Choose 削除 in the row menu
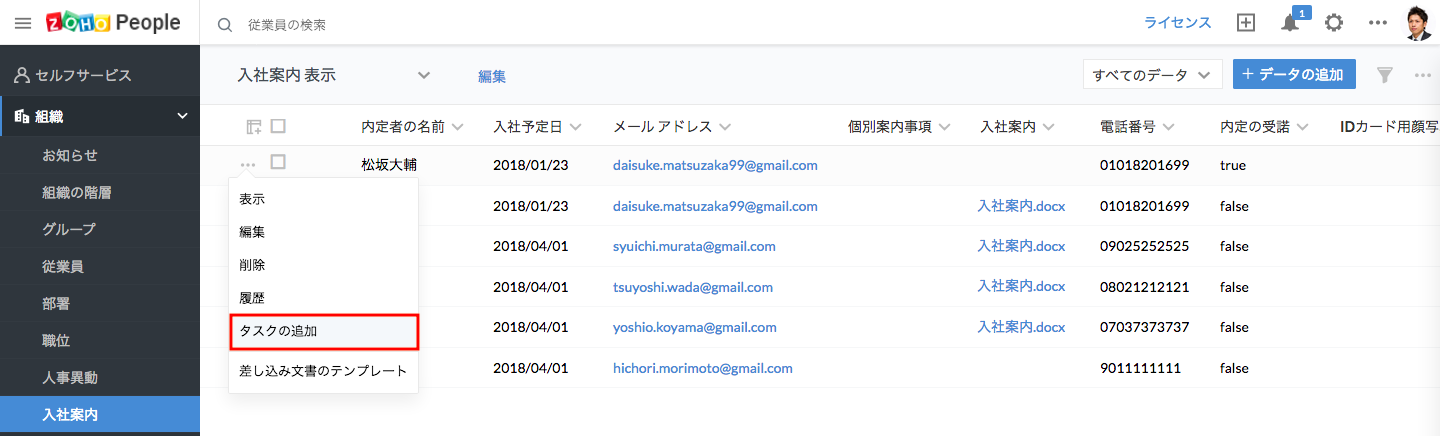1440x436 pixels. [252, 265]
